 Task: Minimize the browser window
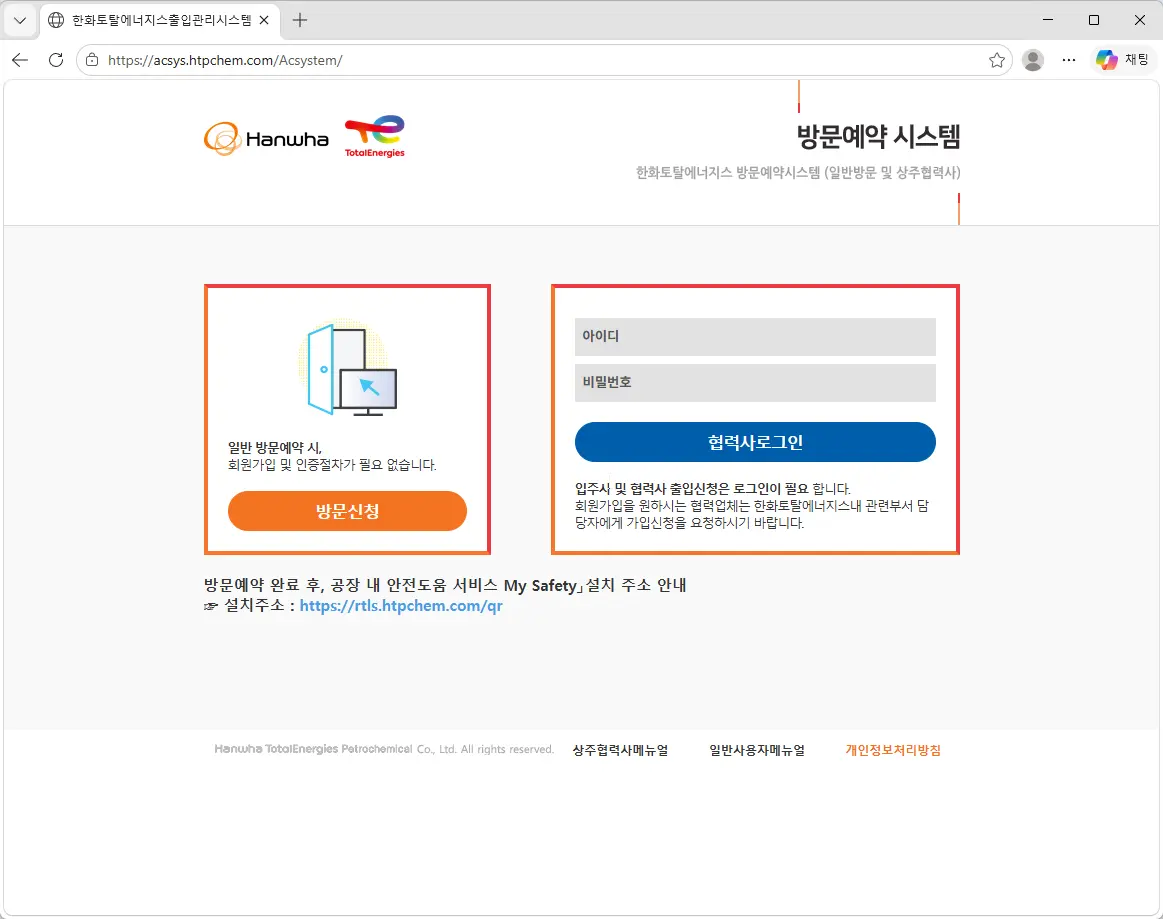(x=1048, y=20)
